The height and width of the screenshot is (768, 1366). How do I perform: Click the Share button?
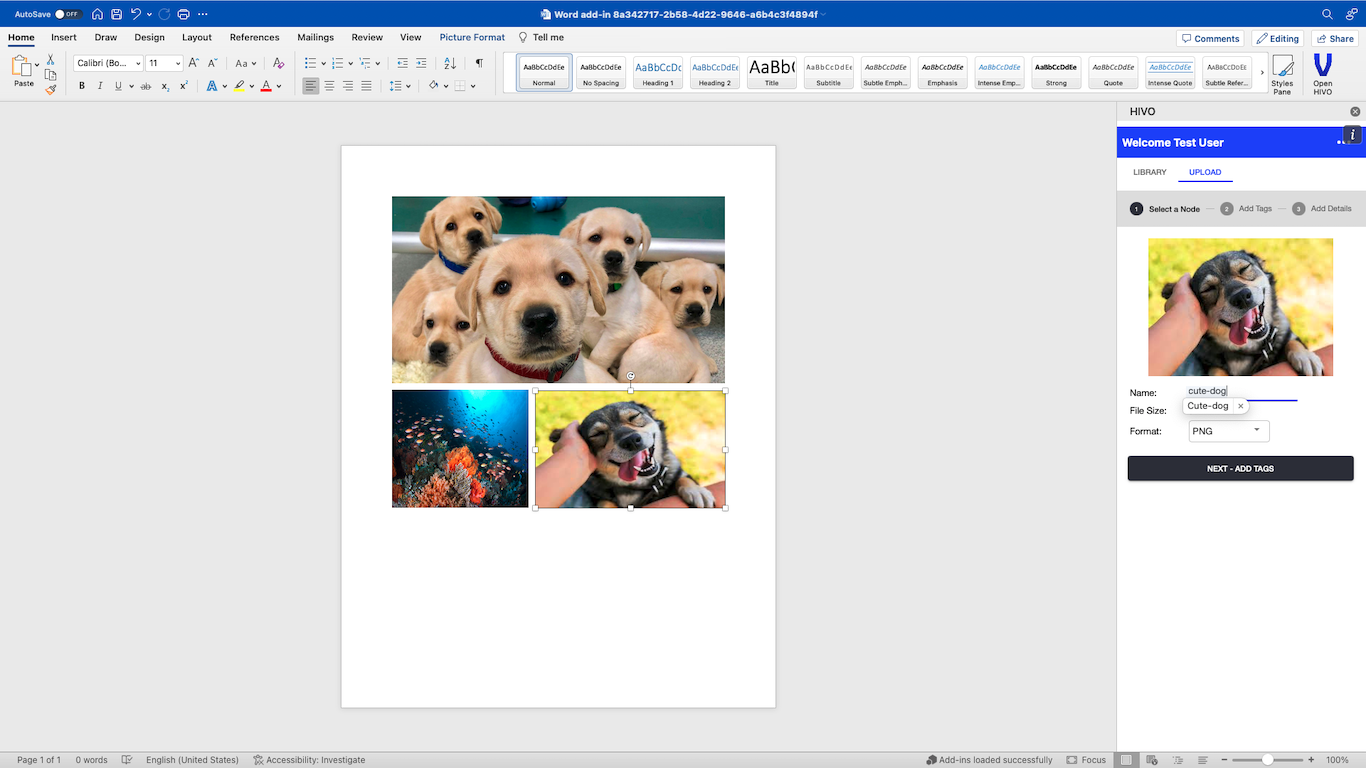pyautogui.click(x=1335, y=38)
